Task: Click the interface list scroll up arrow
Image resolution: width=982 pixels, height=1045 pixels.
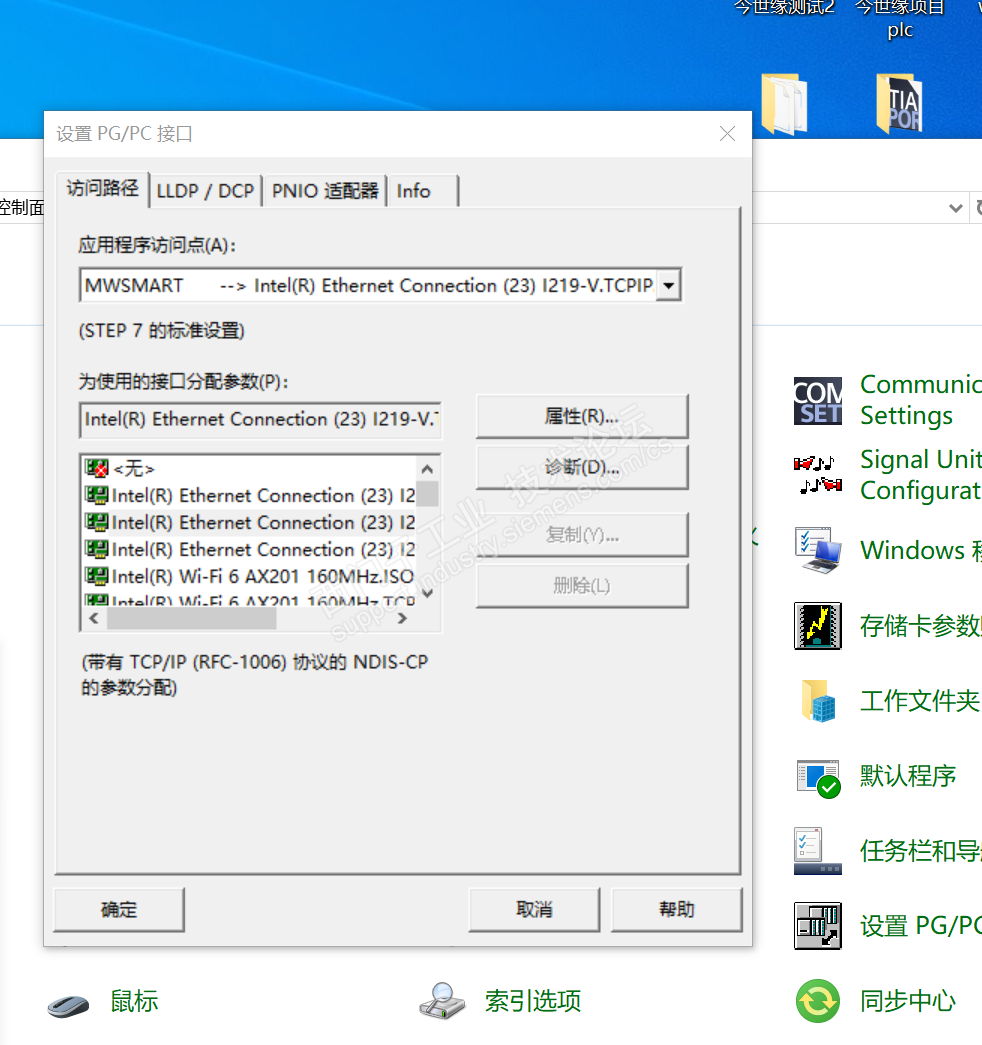Action: pyautogui.click(x=427, y=469)
